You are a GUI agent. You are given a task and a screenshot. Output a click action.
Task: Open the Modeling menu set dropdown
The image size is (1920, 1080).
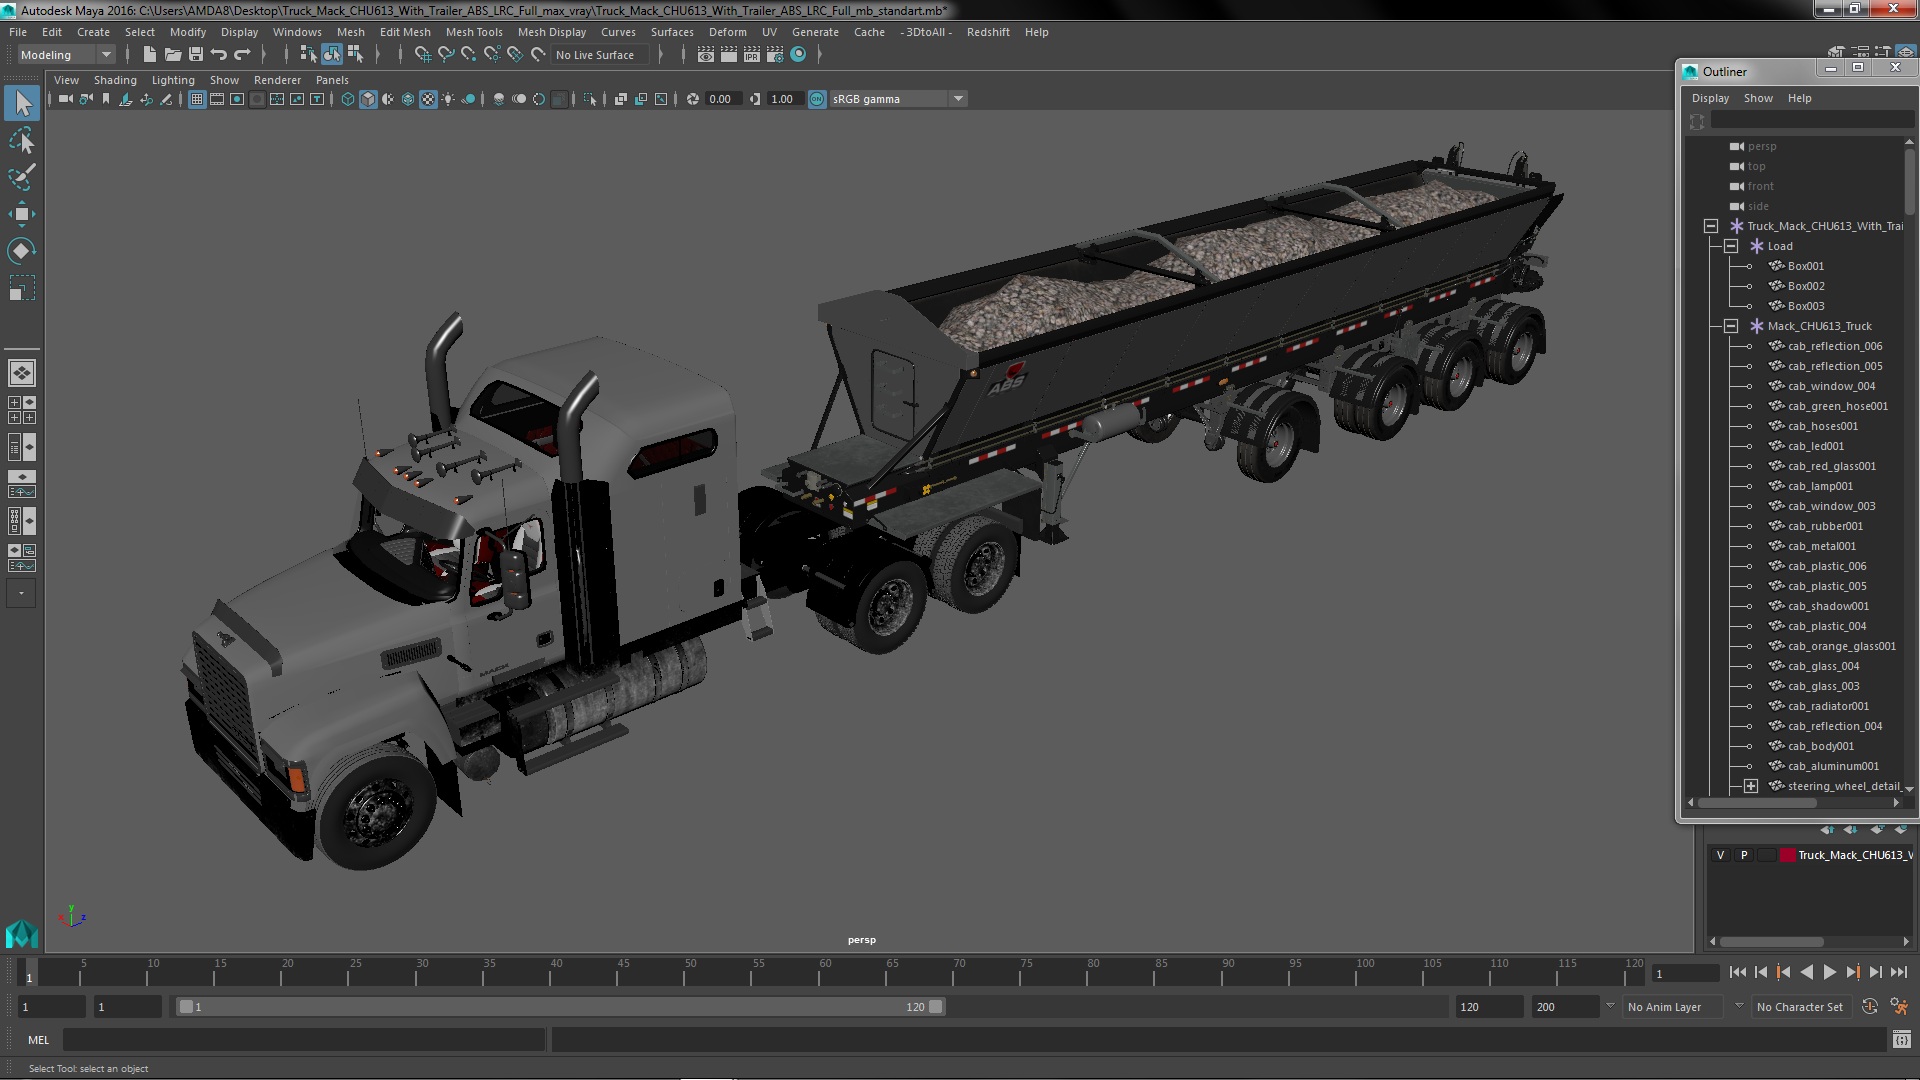66,55
